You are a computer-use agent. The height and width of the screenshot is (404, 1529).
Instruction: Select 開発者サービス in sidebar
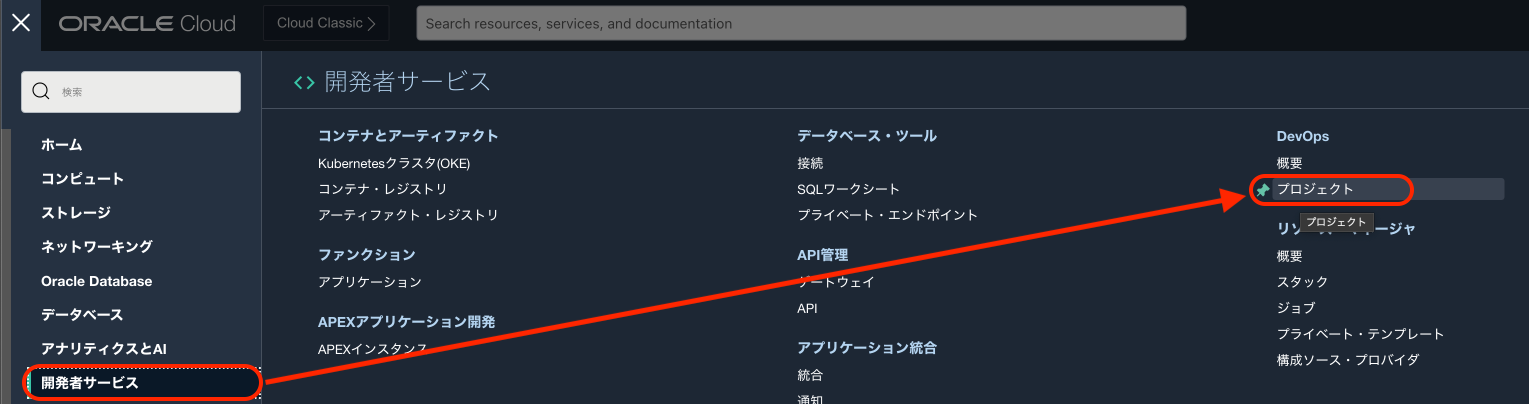click(90, 382)
